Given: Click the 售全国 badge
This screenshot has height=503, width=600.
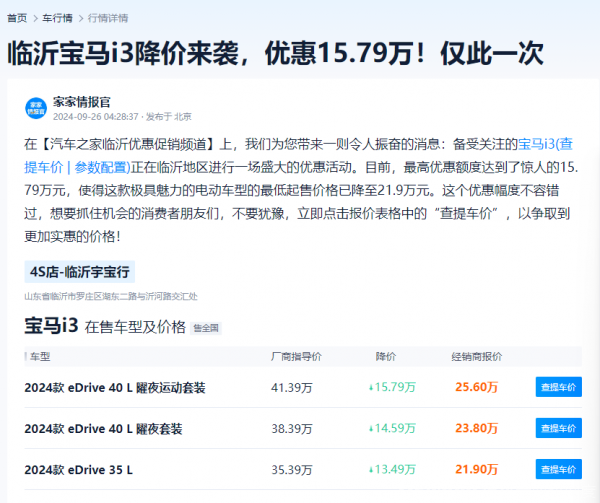Looking at the screenshot, I should [x=206, y=328].
